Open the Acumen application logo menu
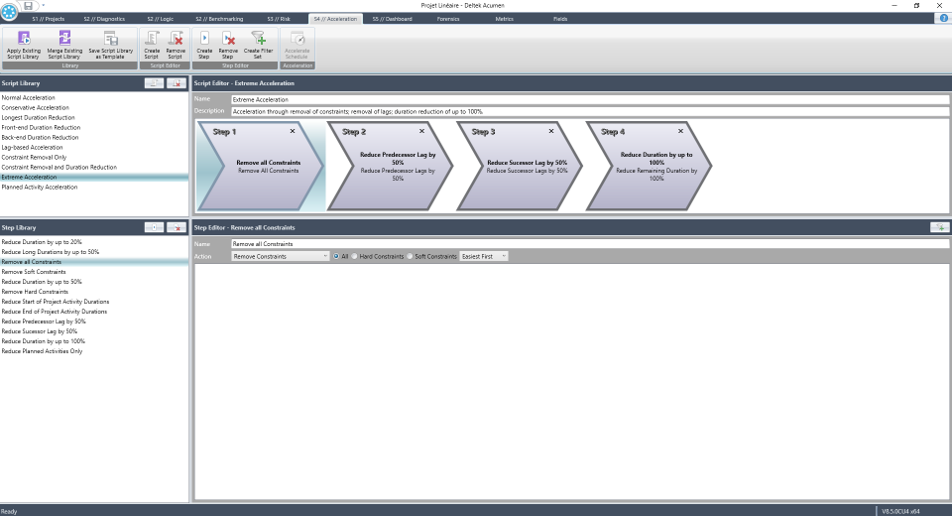This screenshot has width=952, height=516. pyautogui.click(x=9, y=11)
